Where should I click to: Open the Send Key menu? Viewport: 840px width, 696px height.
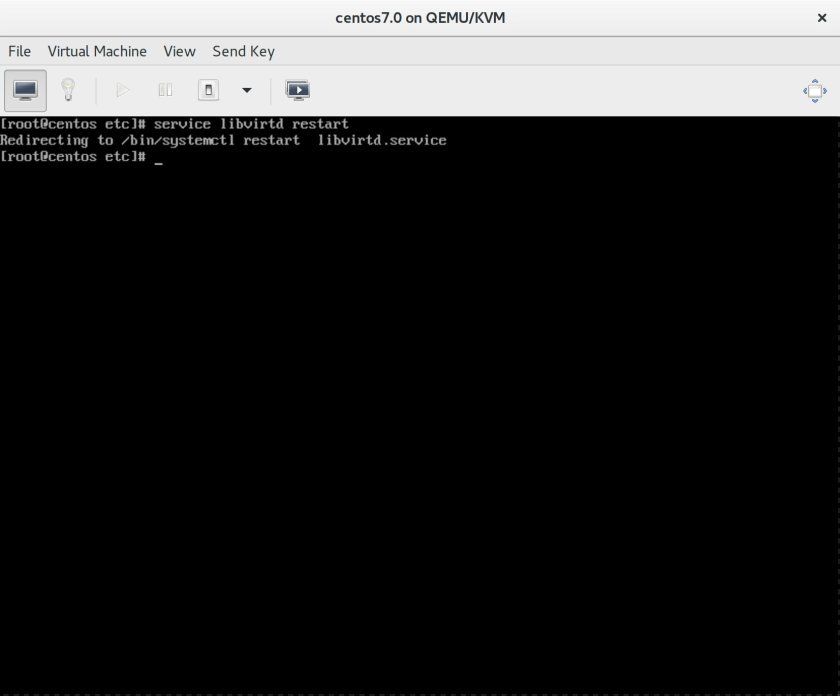(x=243, y=51)
